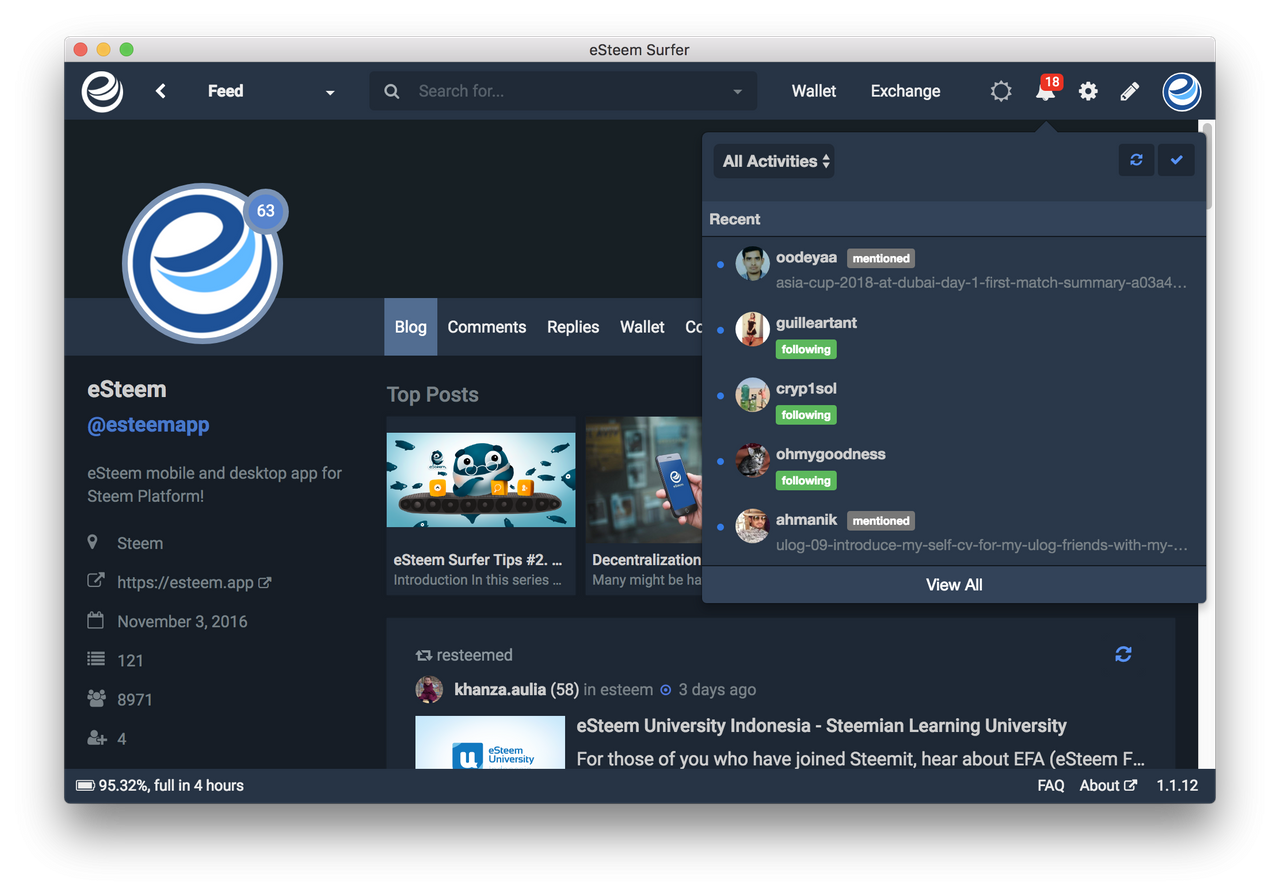Open the user avatar menu in navbar

click(x=1181, y=91)
